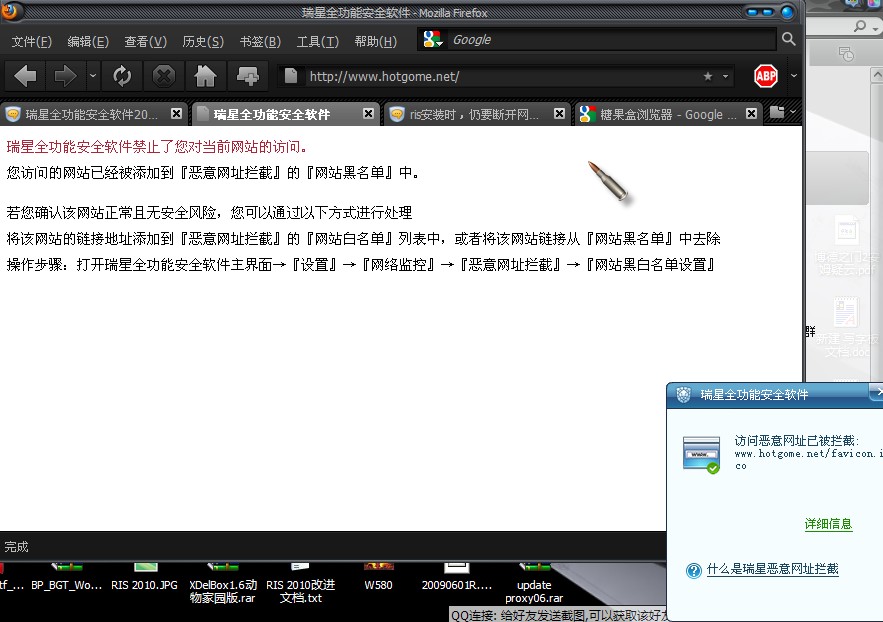The image size is (883, 622).
Task: Open the 工具(T) menu
Action: click(318, 42)
